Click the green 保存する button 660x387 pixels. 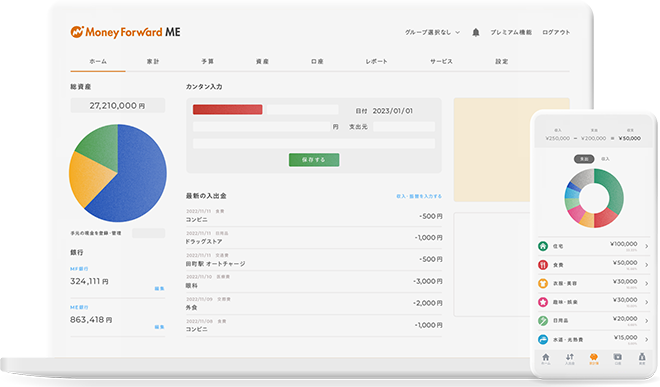314,160
